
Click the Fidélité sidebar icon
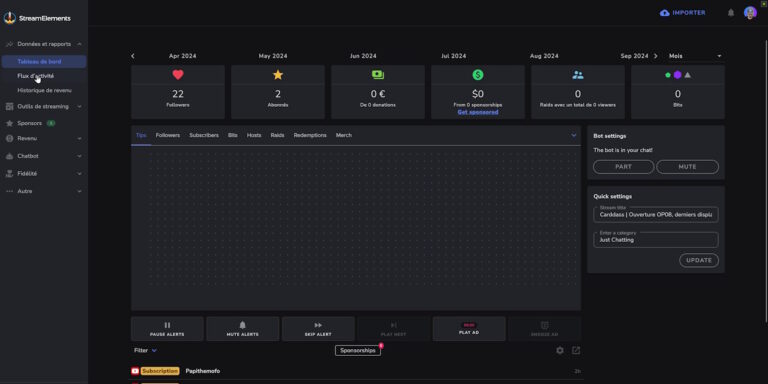pos(9,173)
